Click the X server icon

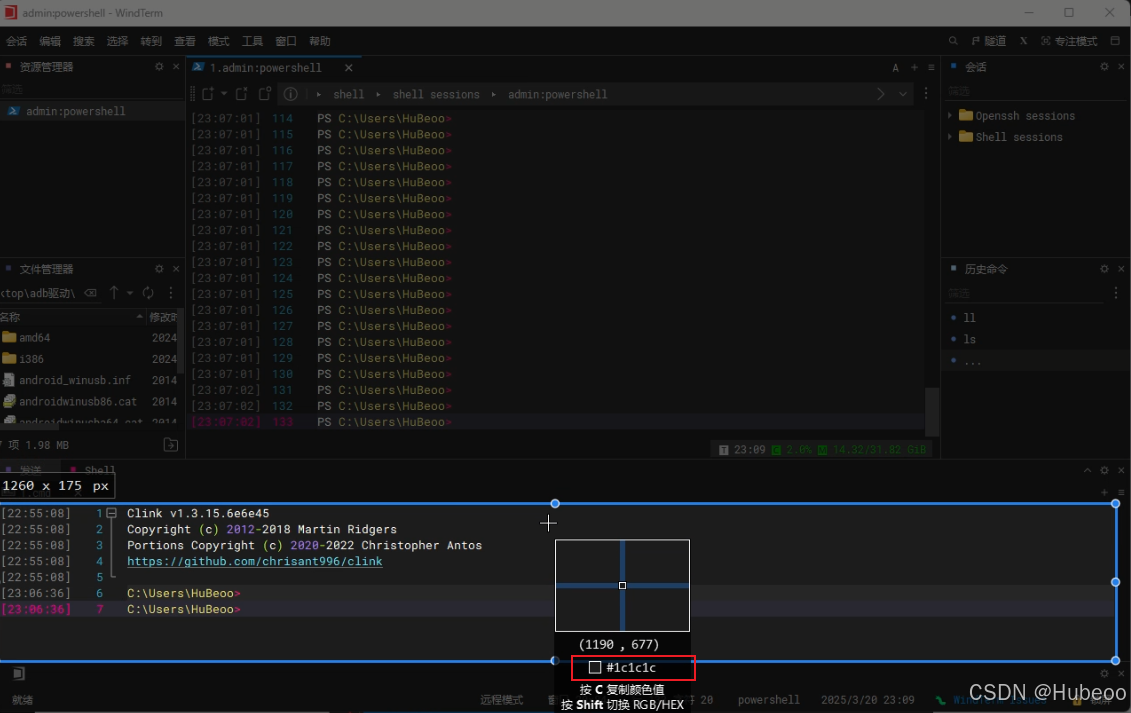tap(1024, 41)
